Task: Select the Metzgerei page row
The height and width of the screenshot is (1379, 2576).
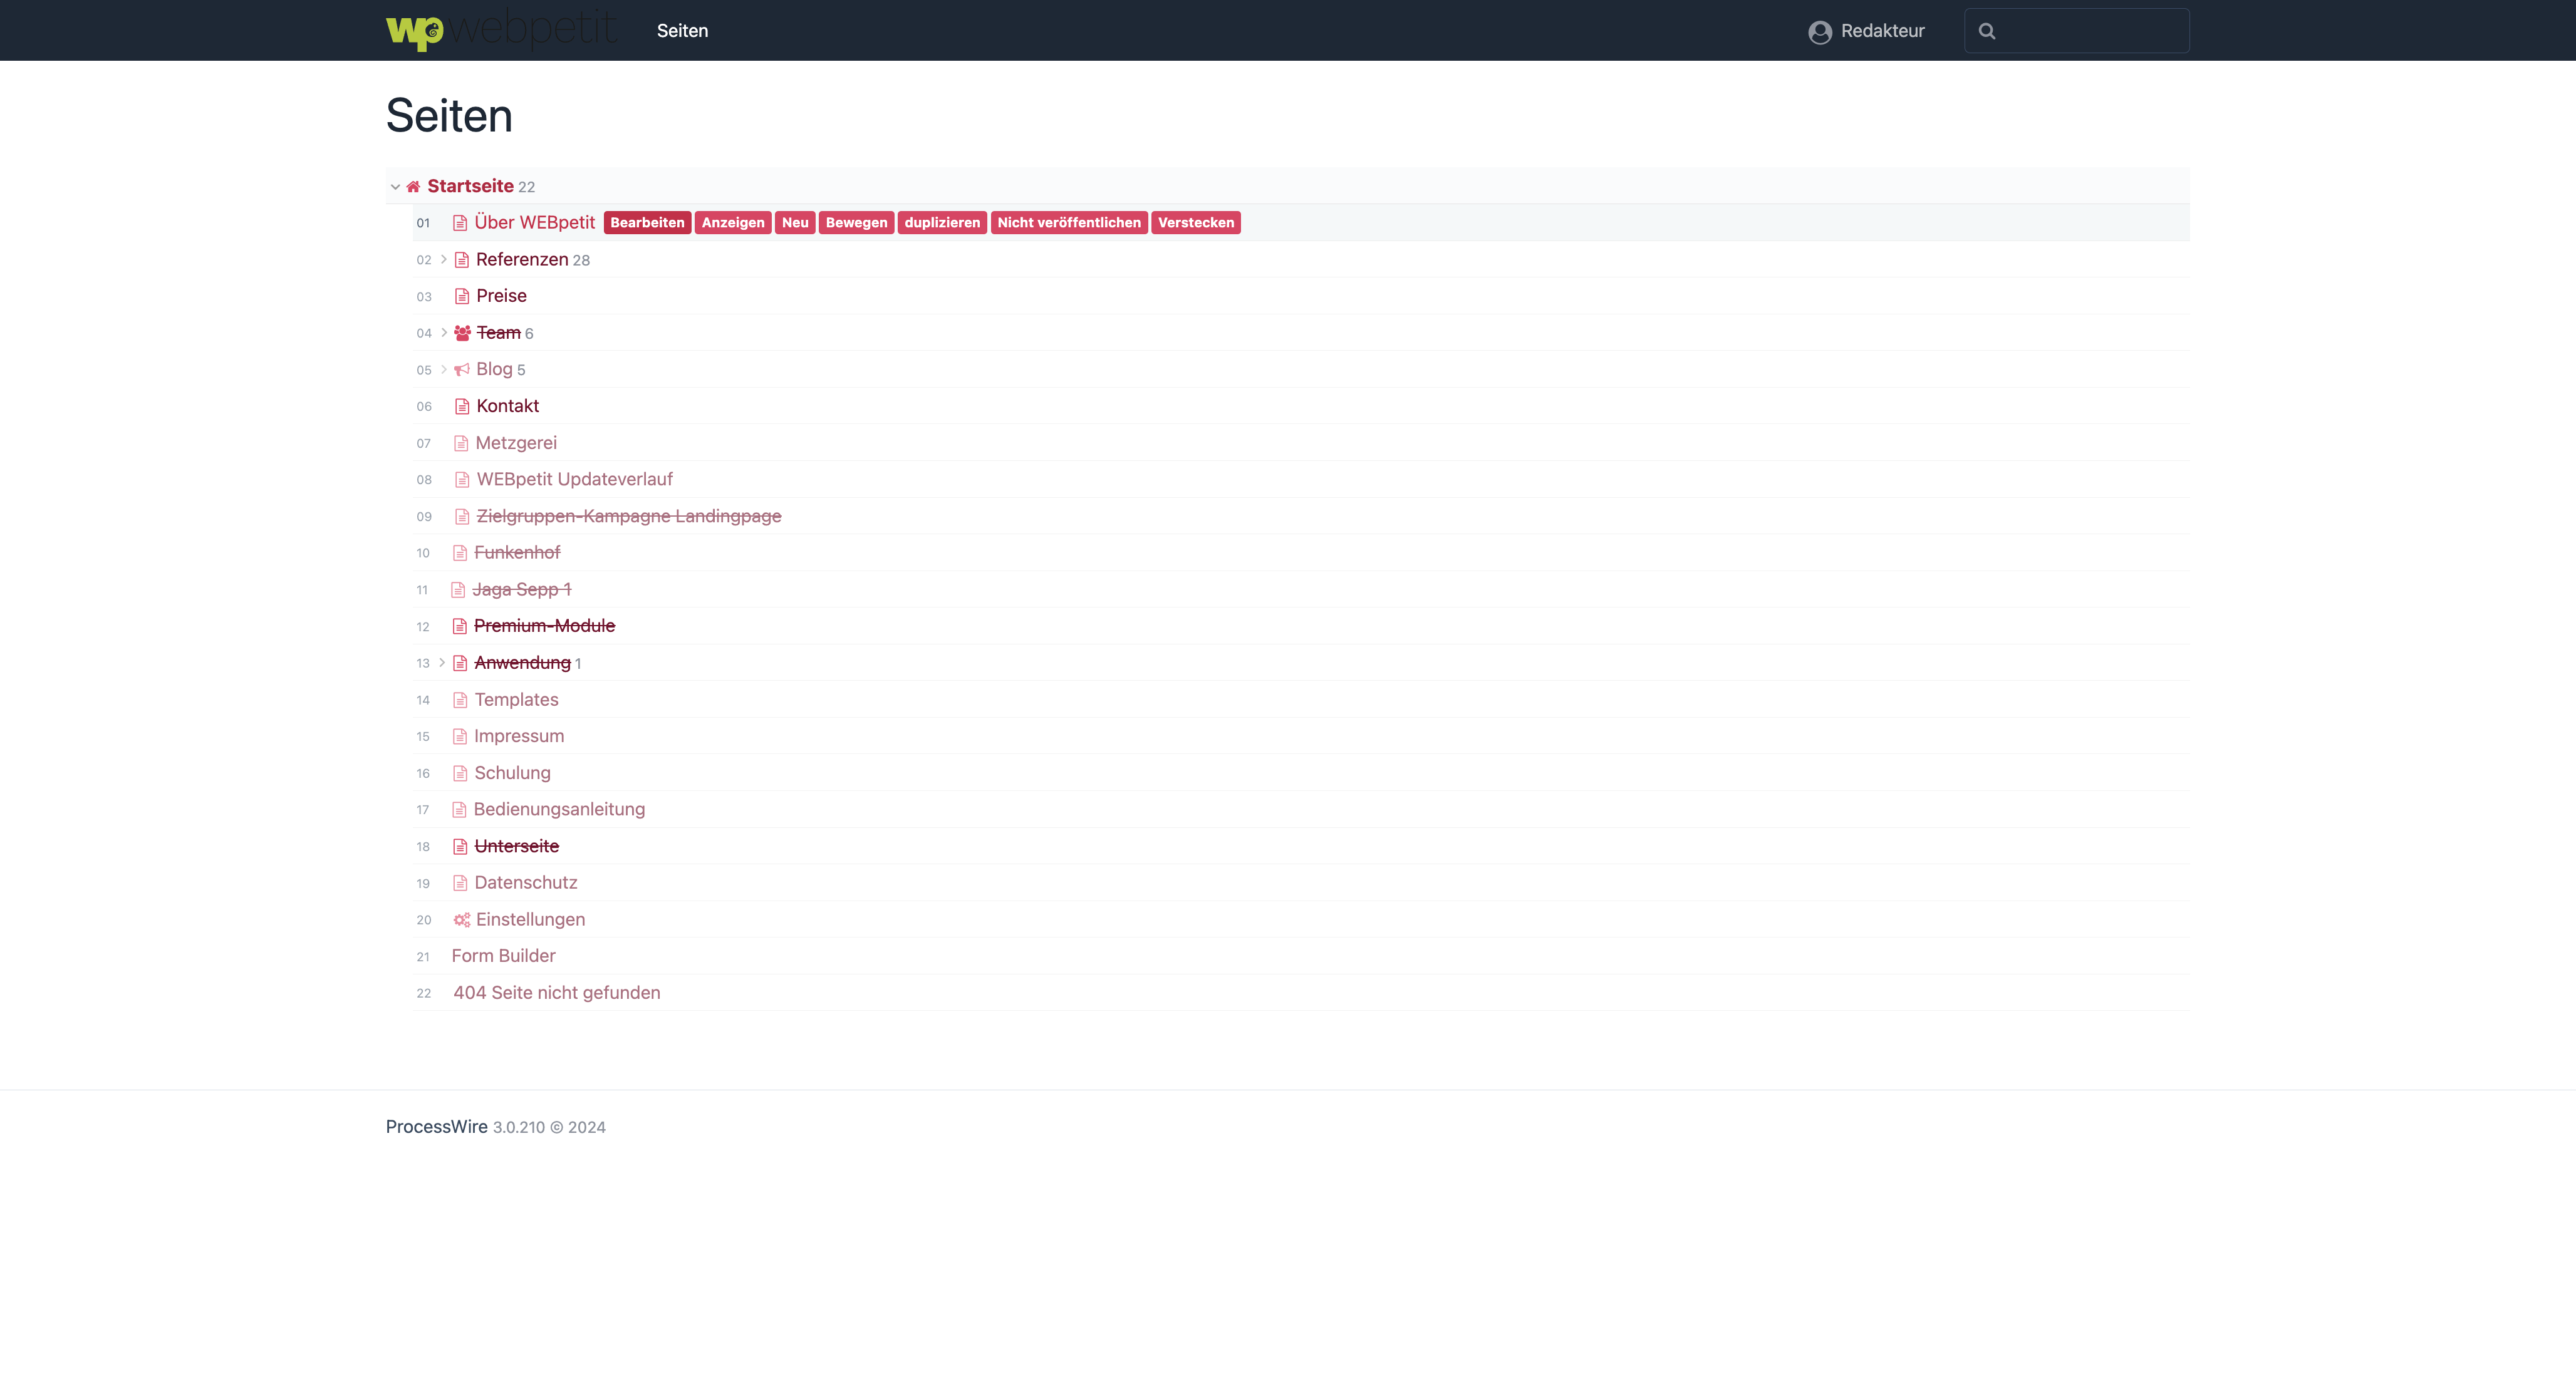Action: (1301, 443)
